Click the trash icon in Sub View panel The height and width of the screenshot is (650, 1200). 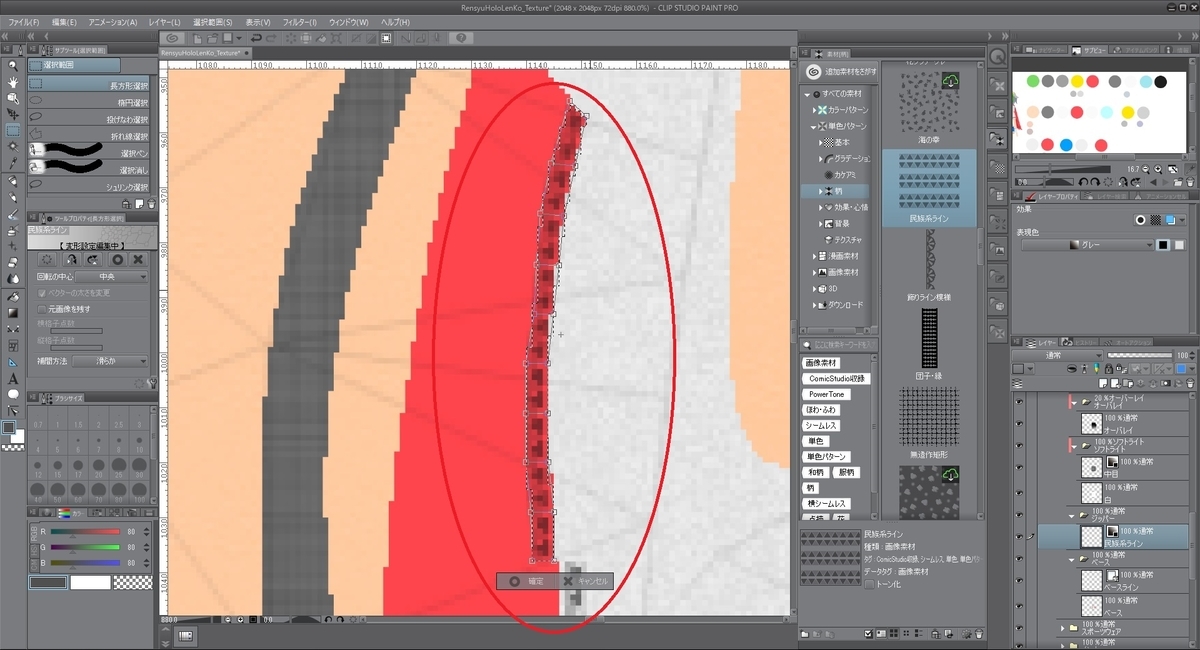coord(1188,182)
